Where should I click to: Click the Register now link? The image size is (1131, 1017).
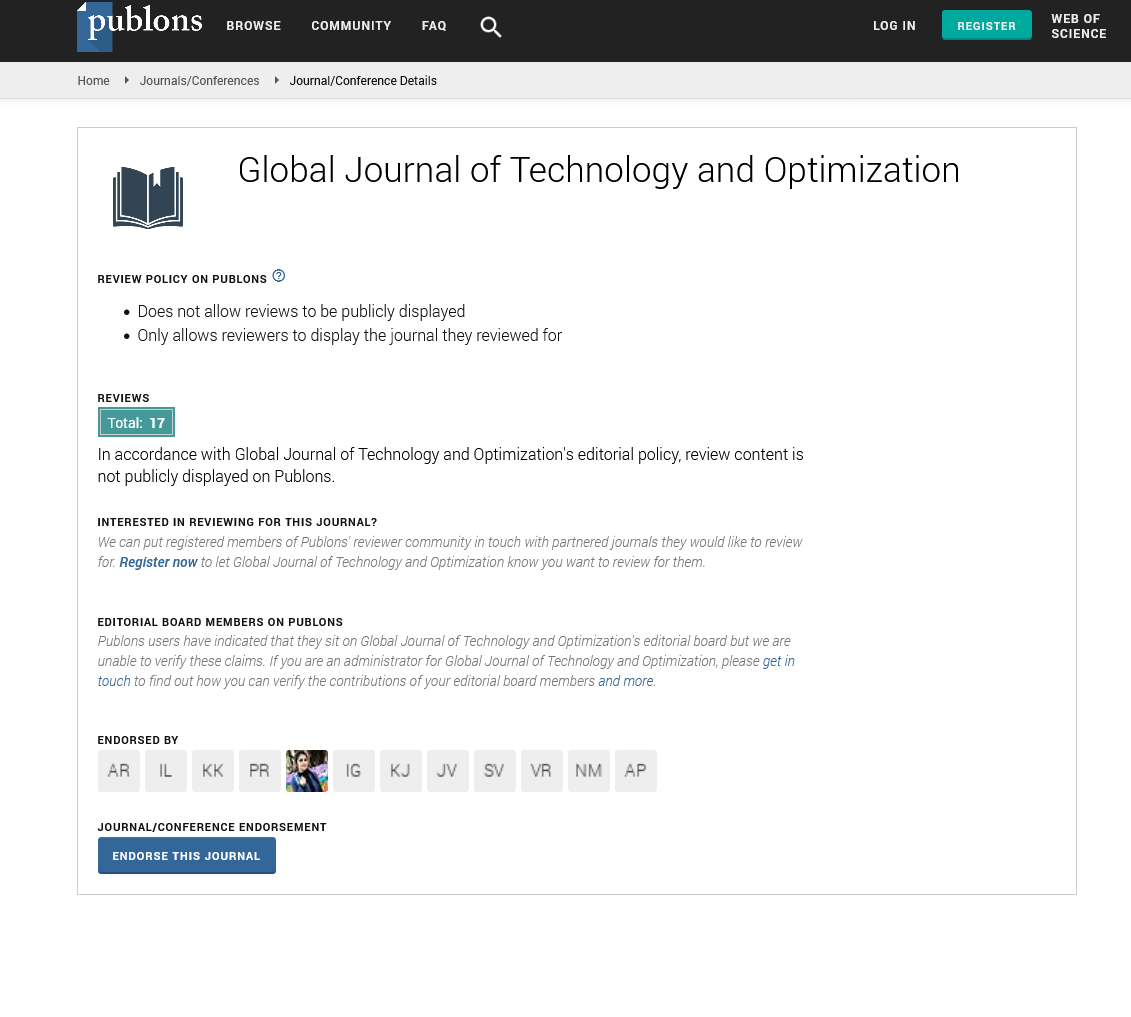tap(158, 562)
